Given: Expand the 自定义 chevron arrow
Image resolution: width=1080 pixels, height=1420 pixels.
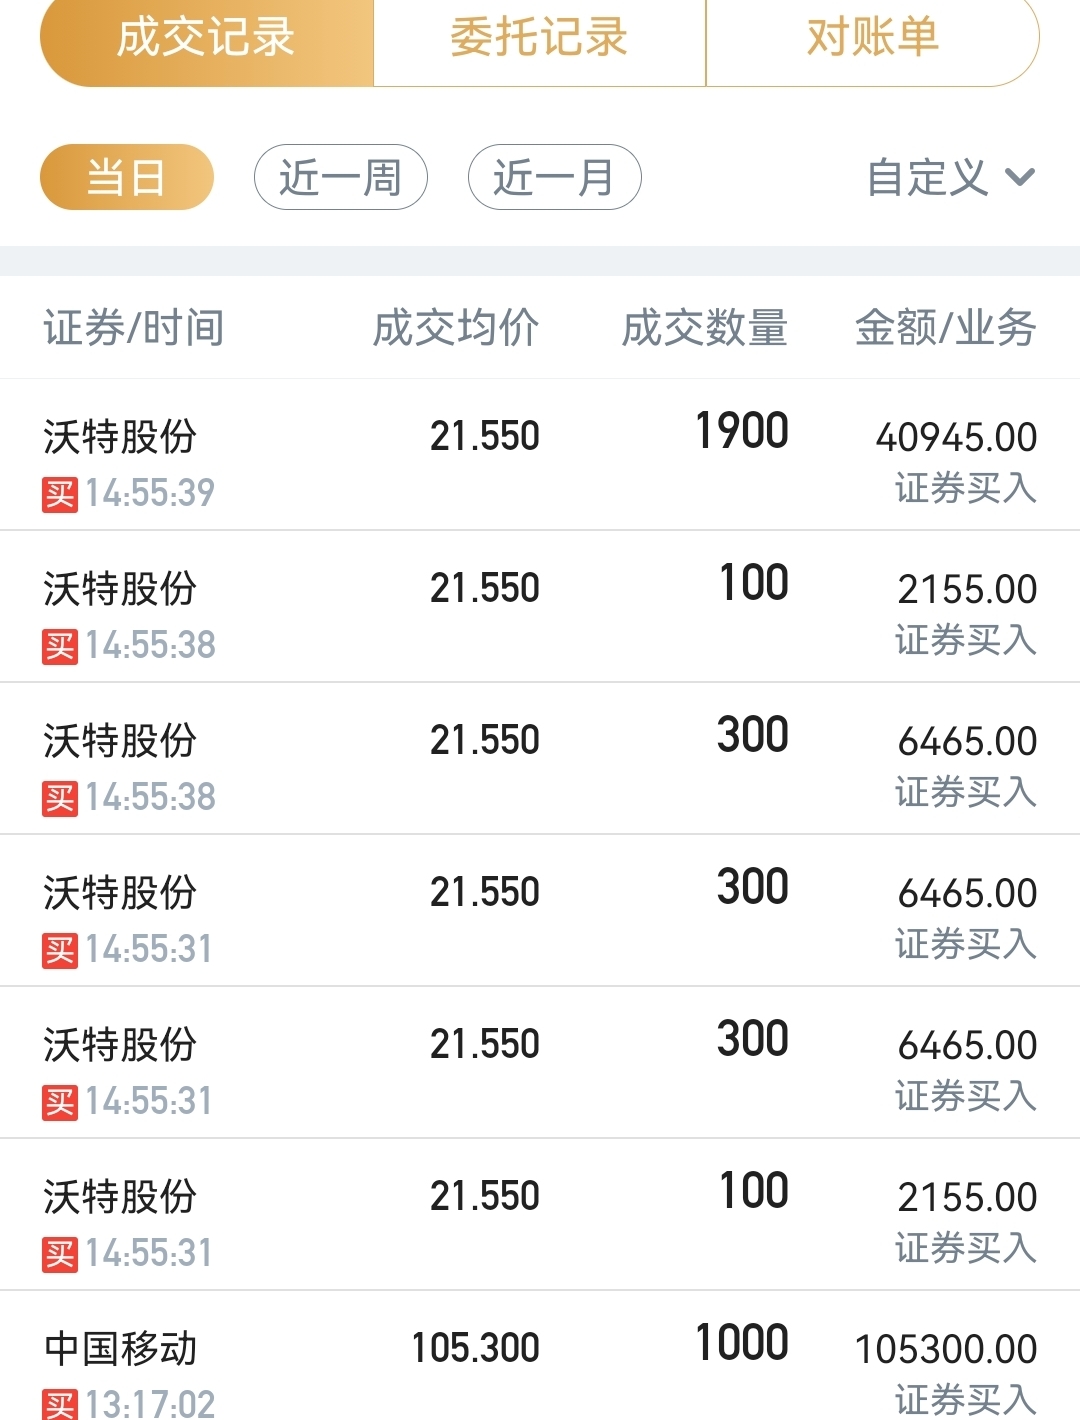Looking at the screenshot, I should point(1020,178).
